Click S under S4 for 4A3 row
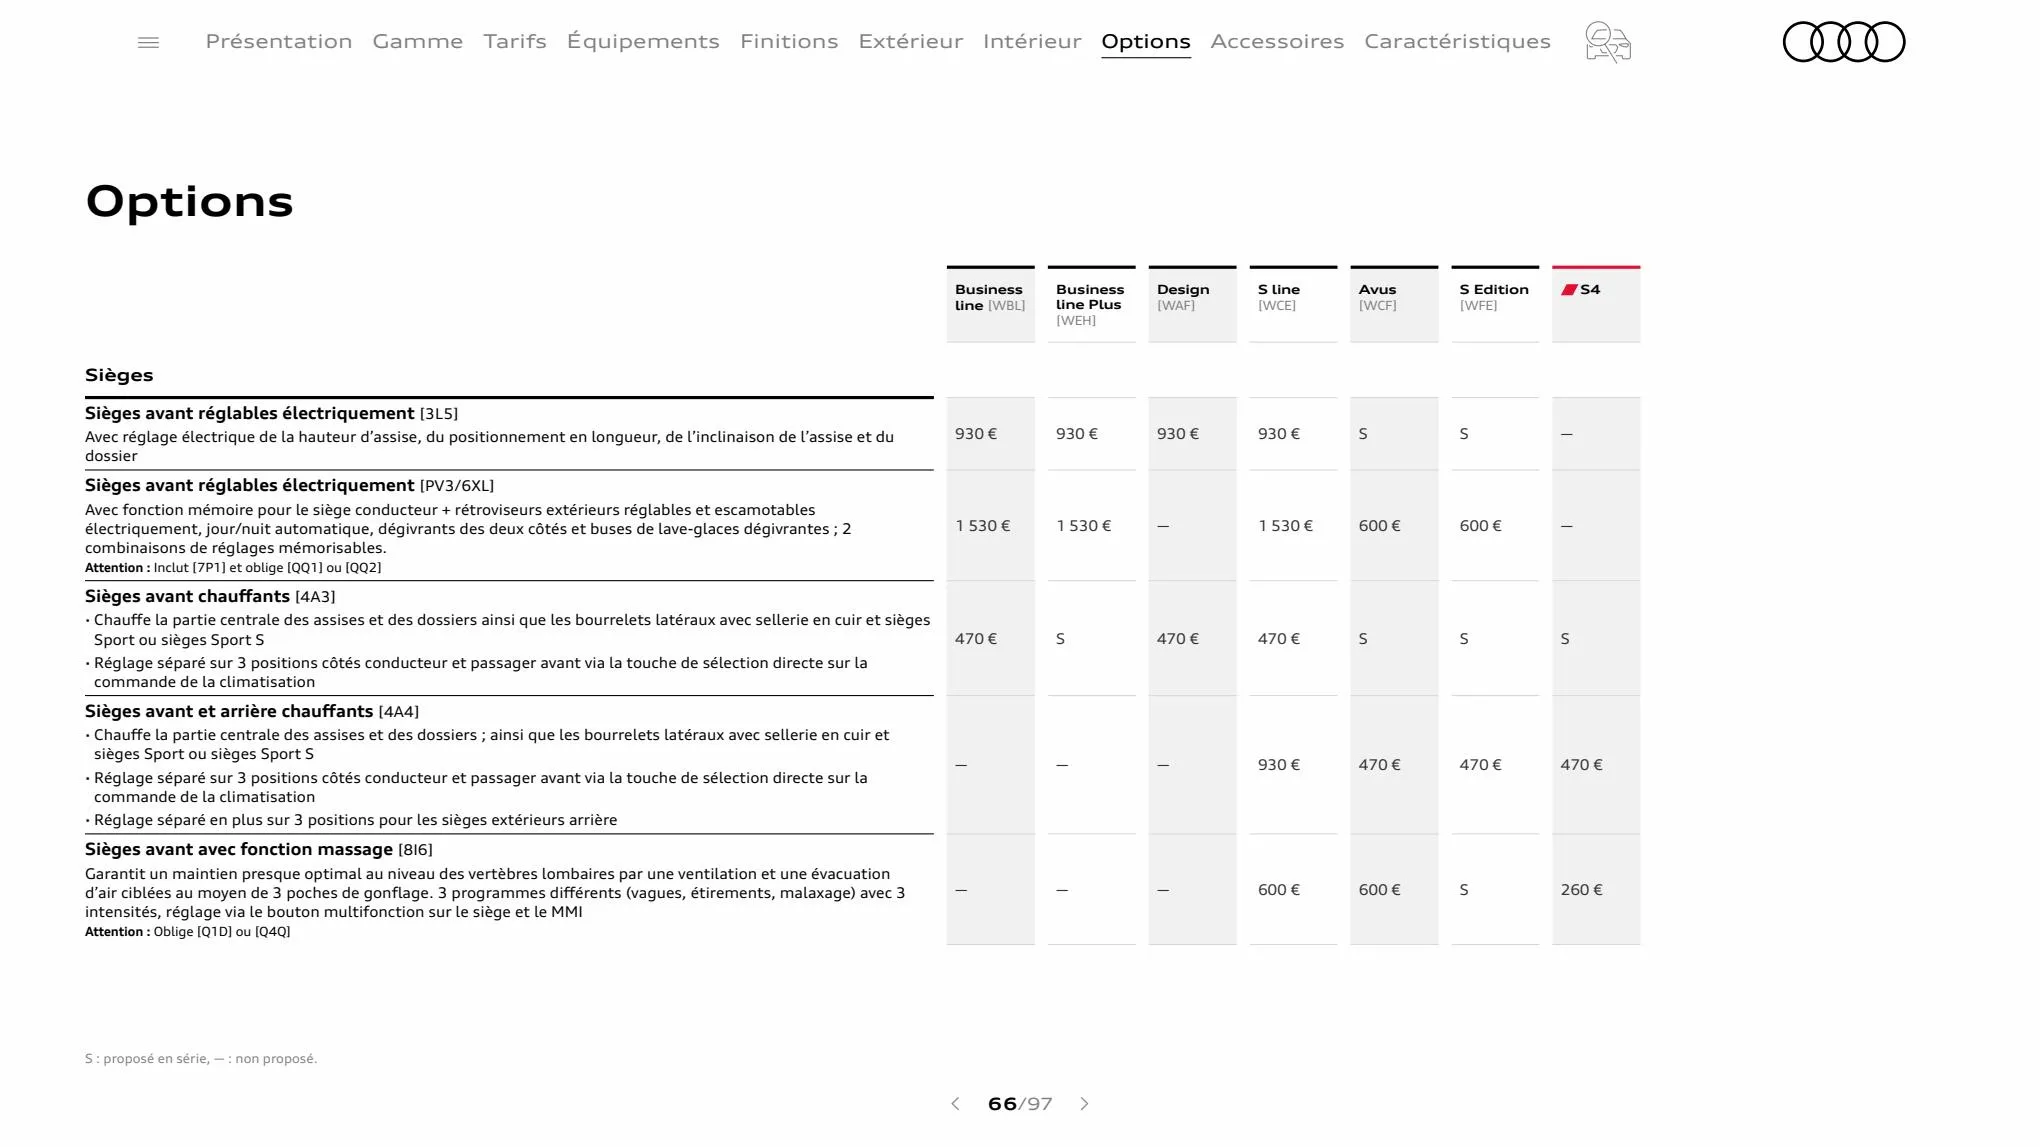Screen dimensions: 2040x1147 (x=1565, y=639)
